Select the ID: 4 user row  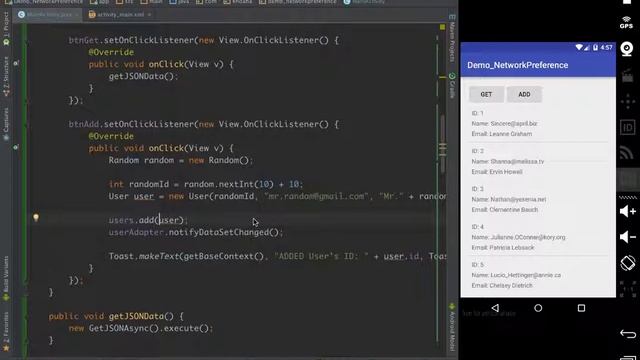539,237
